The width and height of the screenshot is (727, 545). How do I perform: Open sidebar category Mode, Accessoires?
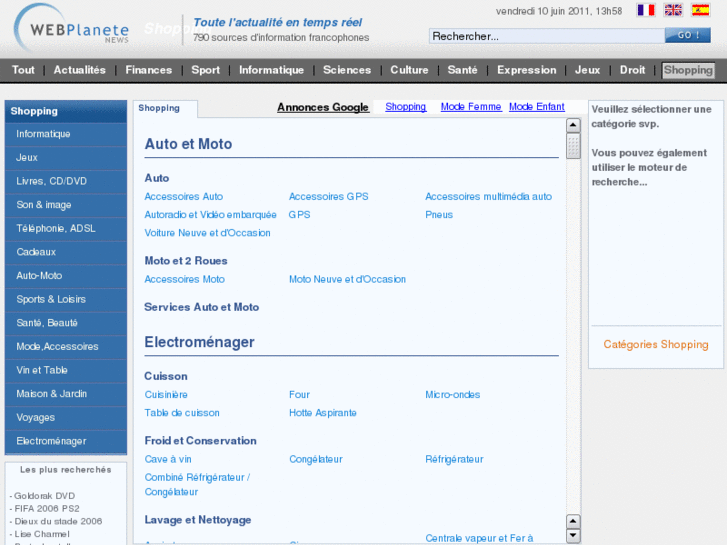point(66,346)
